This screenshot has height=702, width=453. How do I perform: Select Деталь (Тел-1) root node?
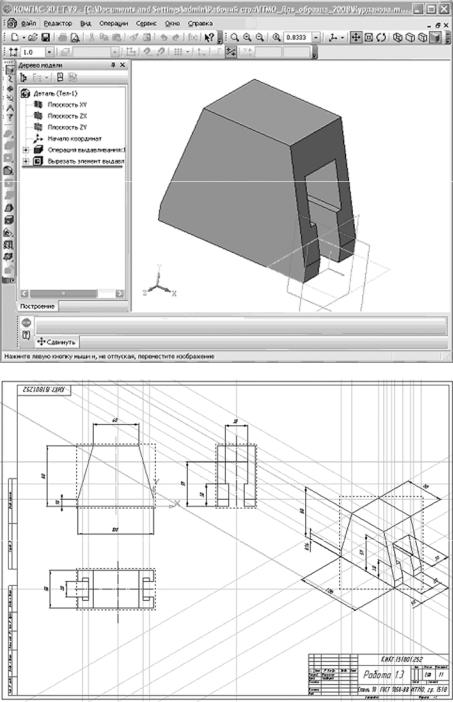(x=56, y=93)
